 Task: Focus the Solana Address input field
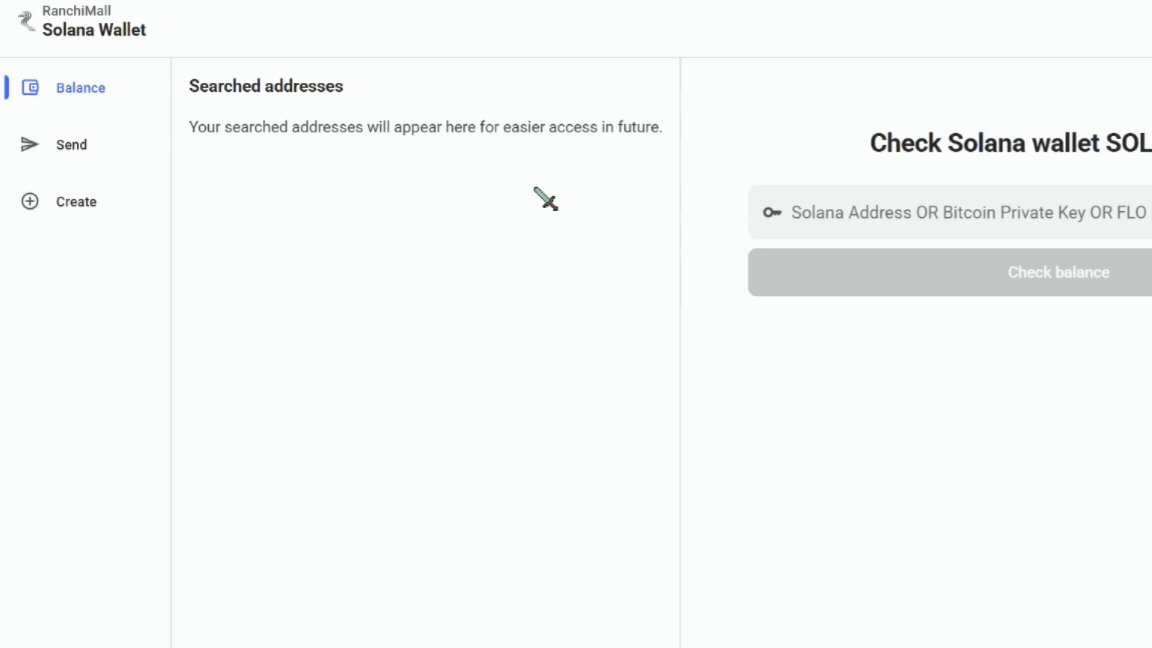(960, 213)
